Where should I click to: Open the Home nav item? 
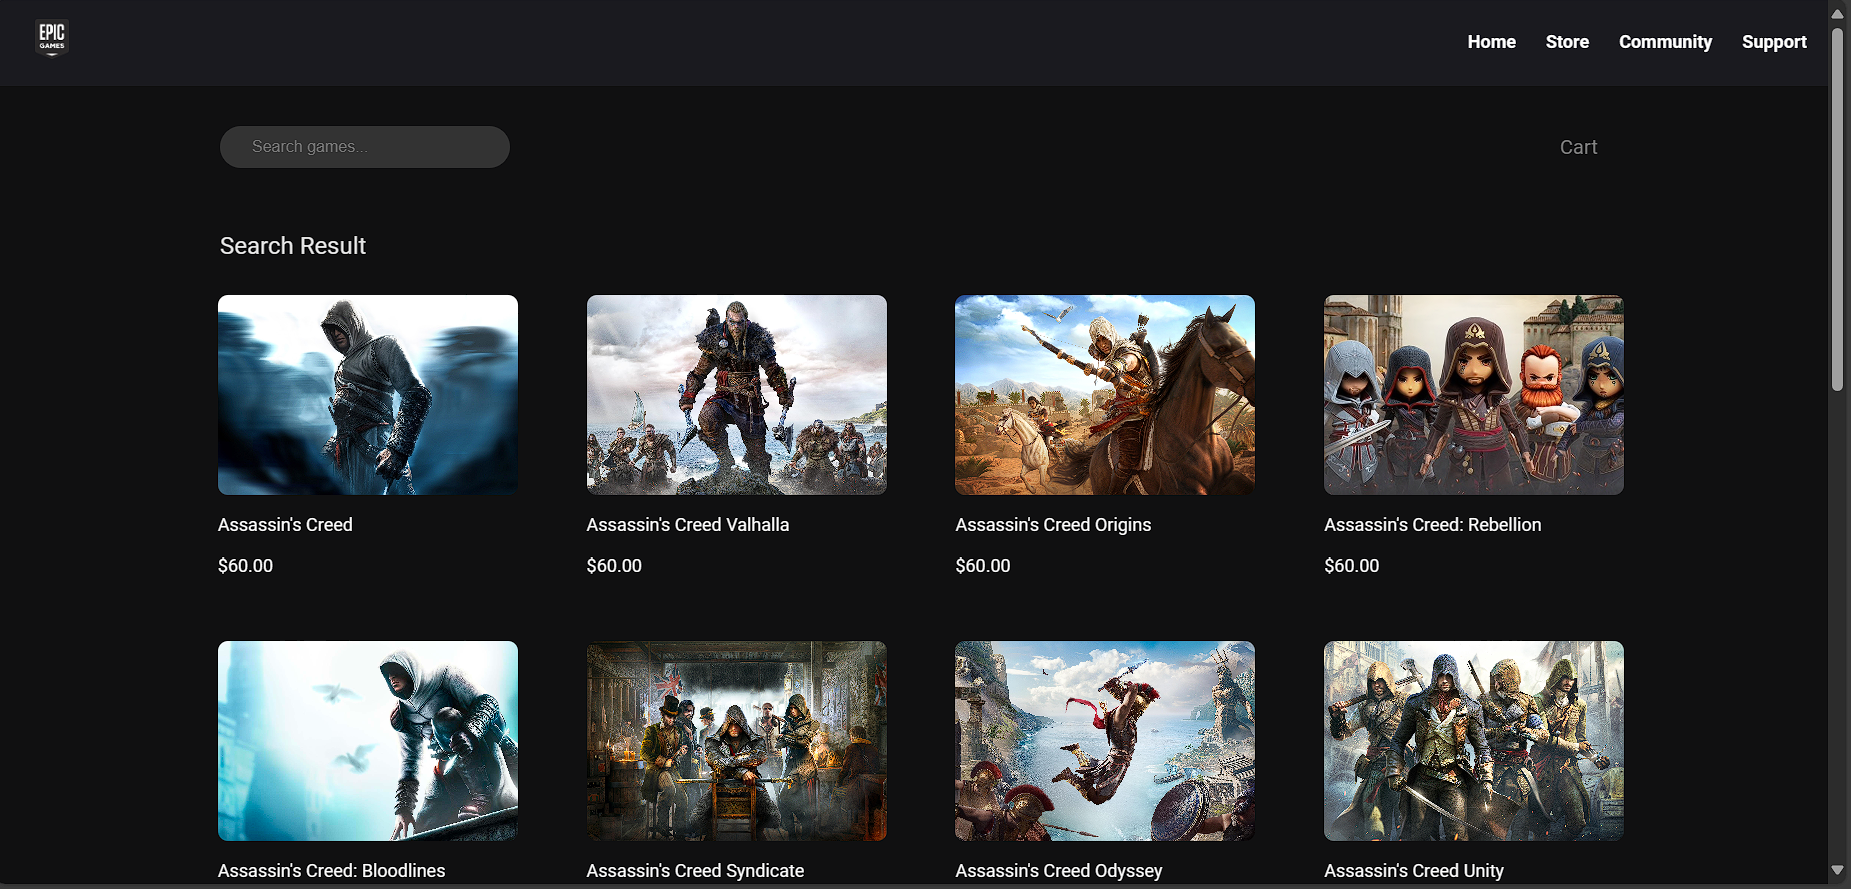click(1491, 42)
